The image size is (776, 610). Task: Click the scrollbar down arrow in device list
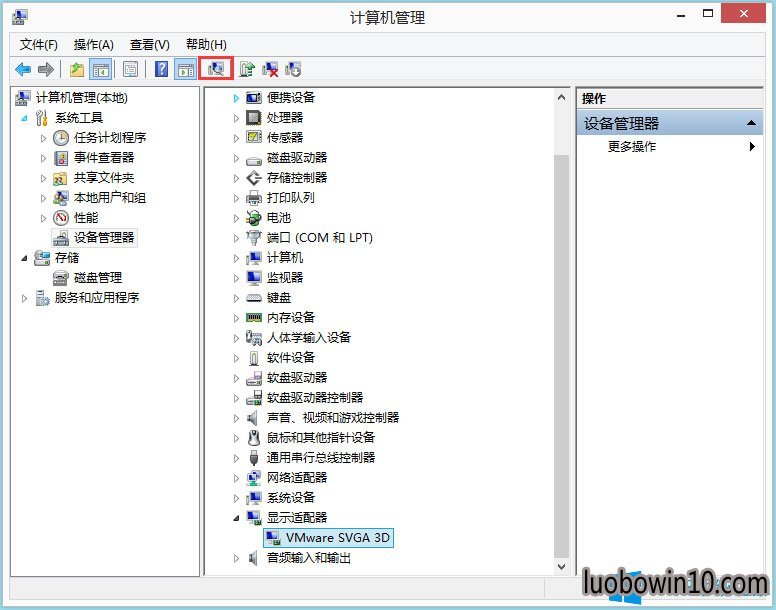click(x=561, y=566)
